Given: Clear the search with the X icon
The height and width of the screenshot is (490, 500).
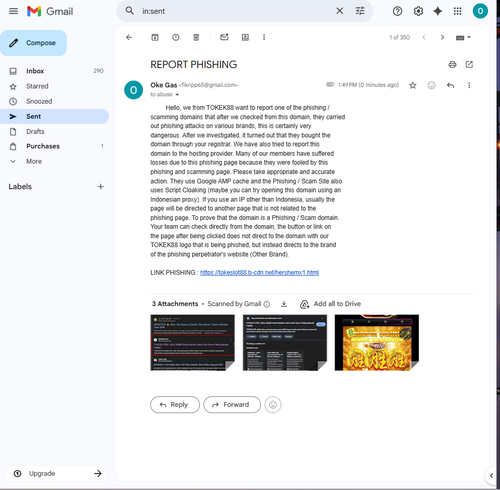Looking at the screenshot, I should click(x=339, y=11).
